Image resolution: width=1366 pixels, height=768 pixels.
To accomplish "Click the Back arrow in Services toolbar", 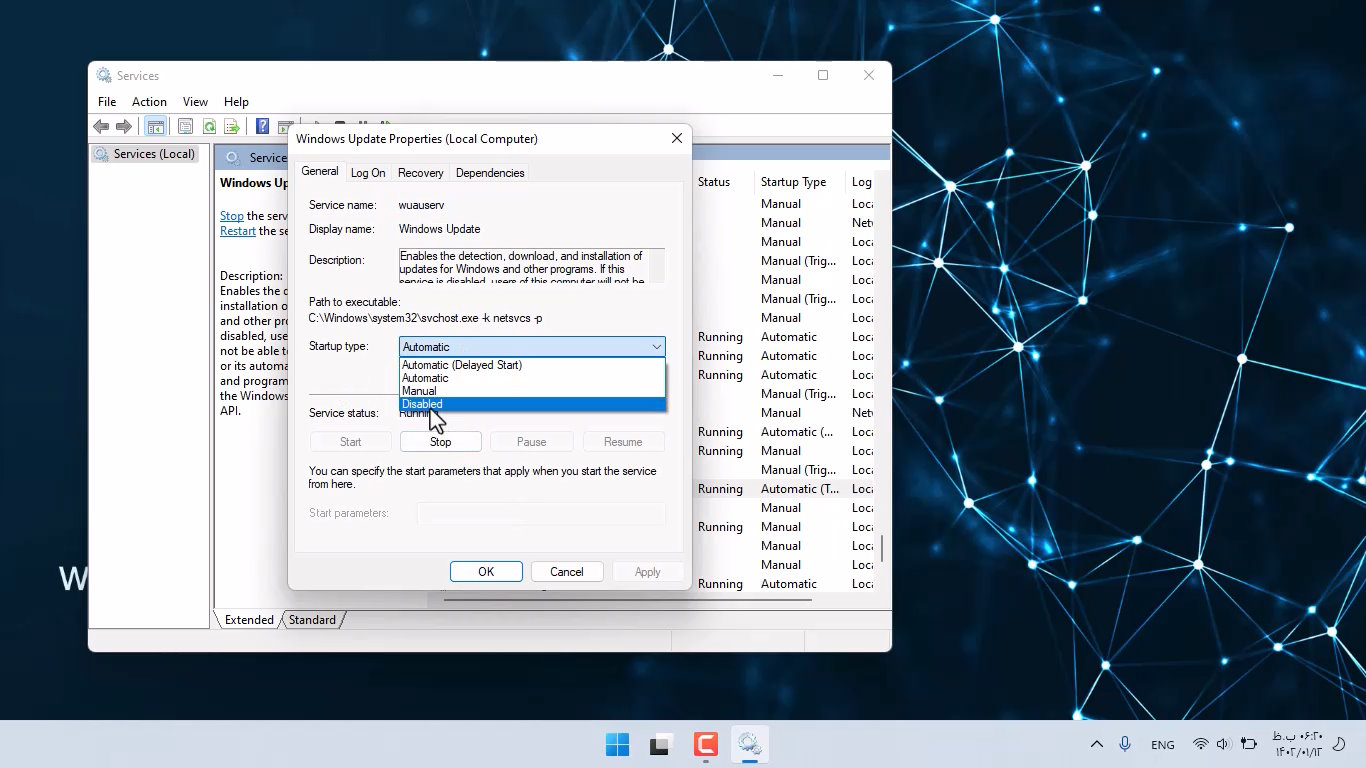I will pyautogui.click(x=101, y=126).
